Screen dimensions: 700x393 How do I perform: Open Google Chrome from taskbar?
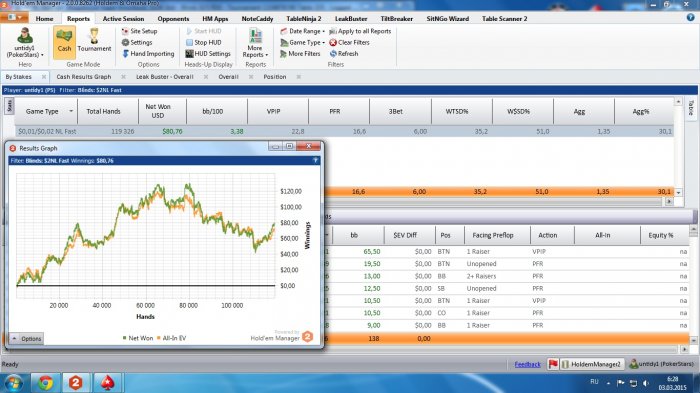click(45, 383)
